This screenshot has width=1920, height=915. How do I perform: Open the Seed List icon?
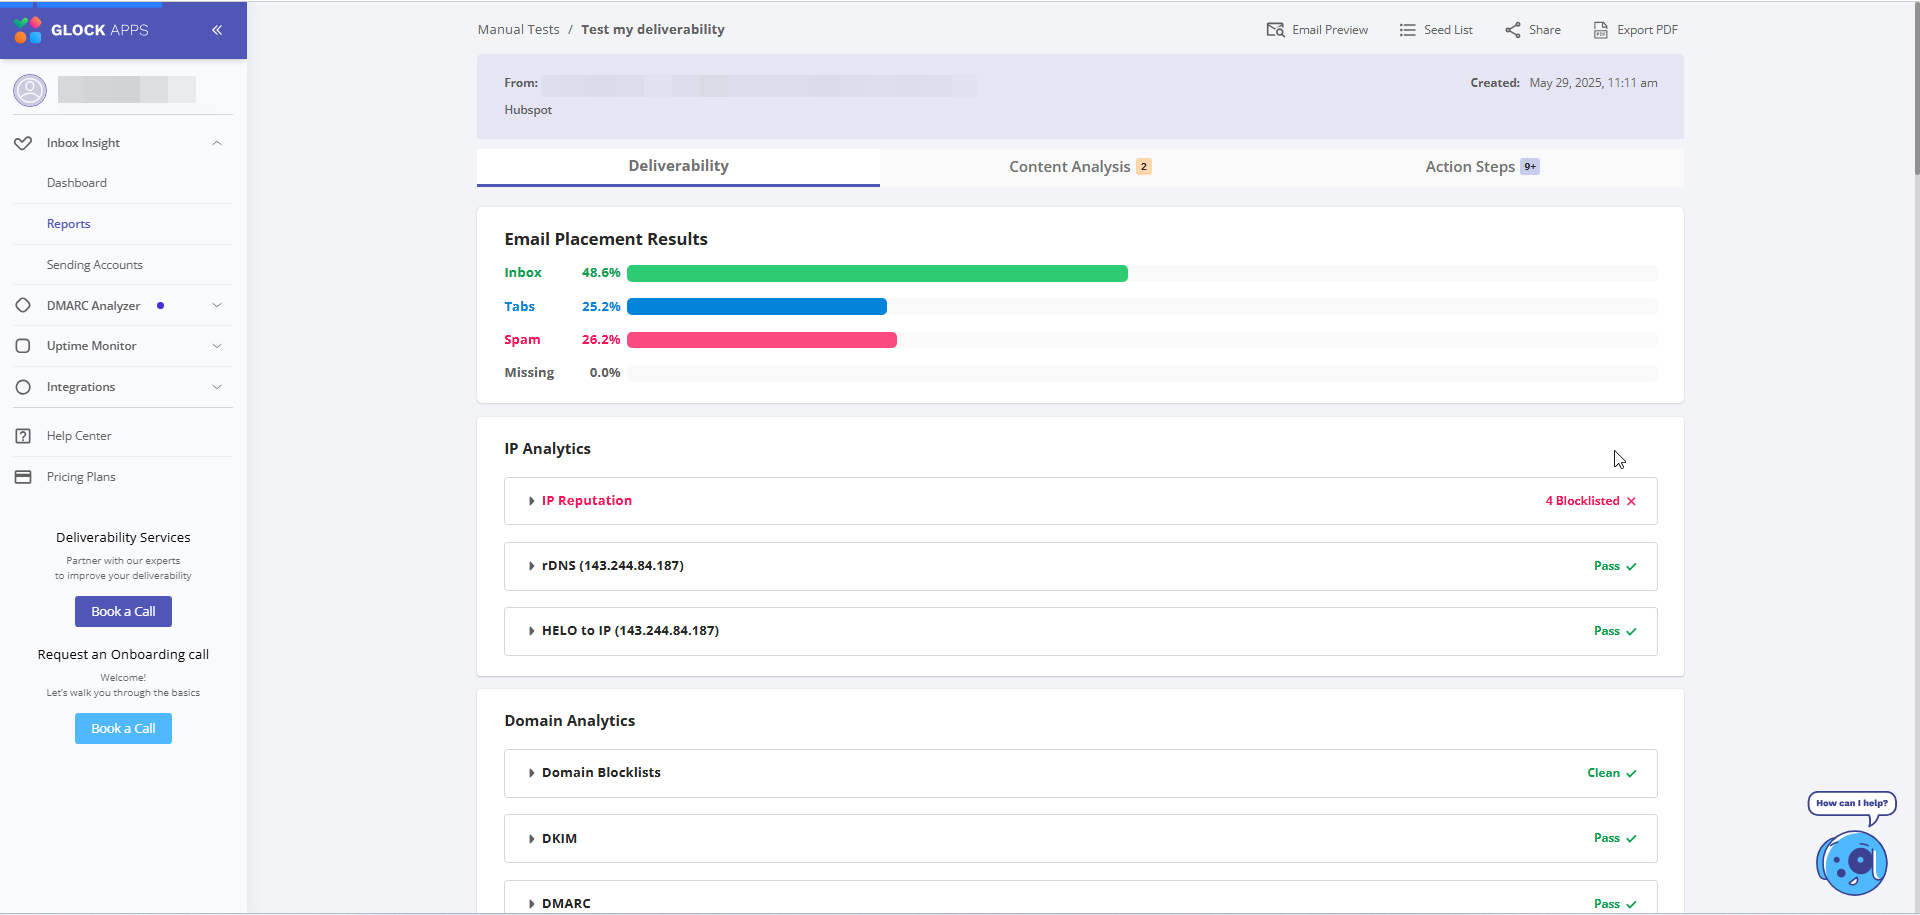pyautogui.click(x=1407, y=30)
